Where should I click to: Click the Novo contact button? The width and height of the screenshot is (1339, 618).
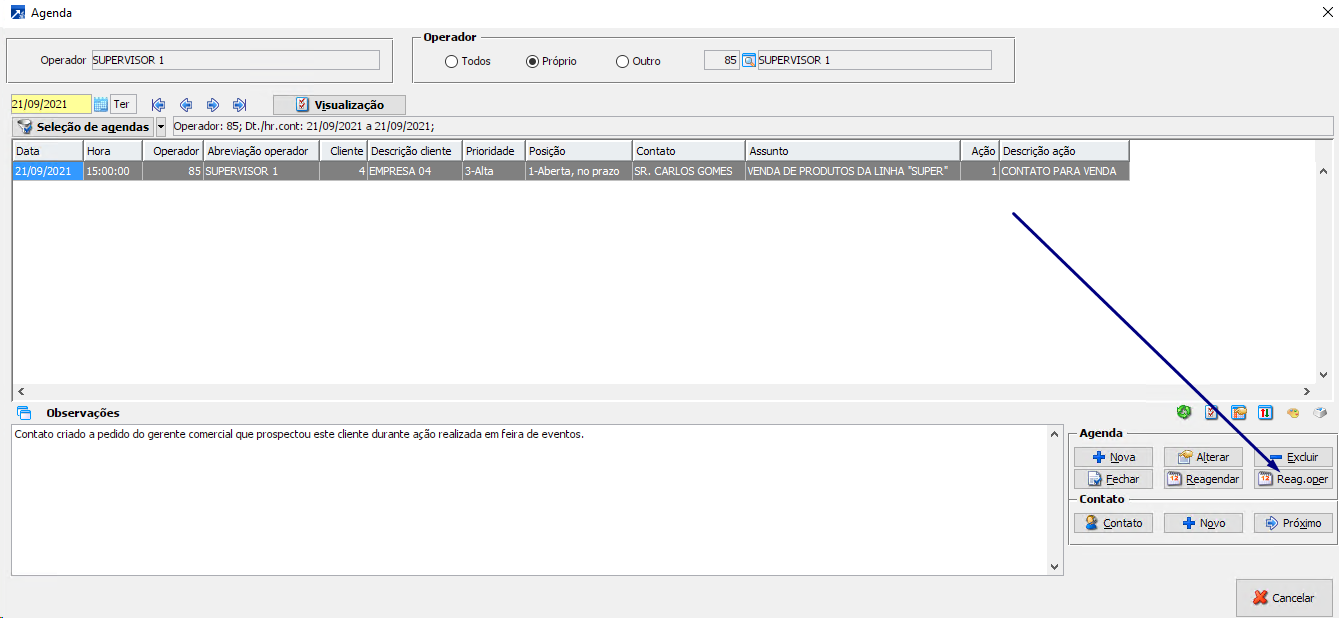[1203, 523]
